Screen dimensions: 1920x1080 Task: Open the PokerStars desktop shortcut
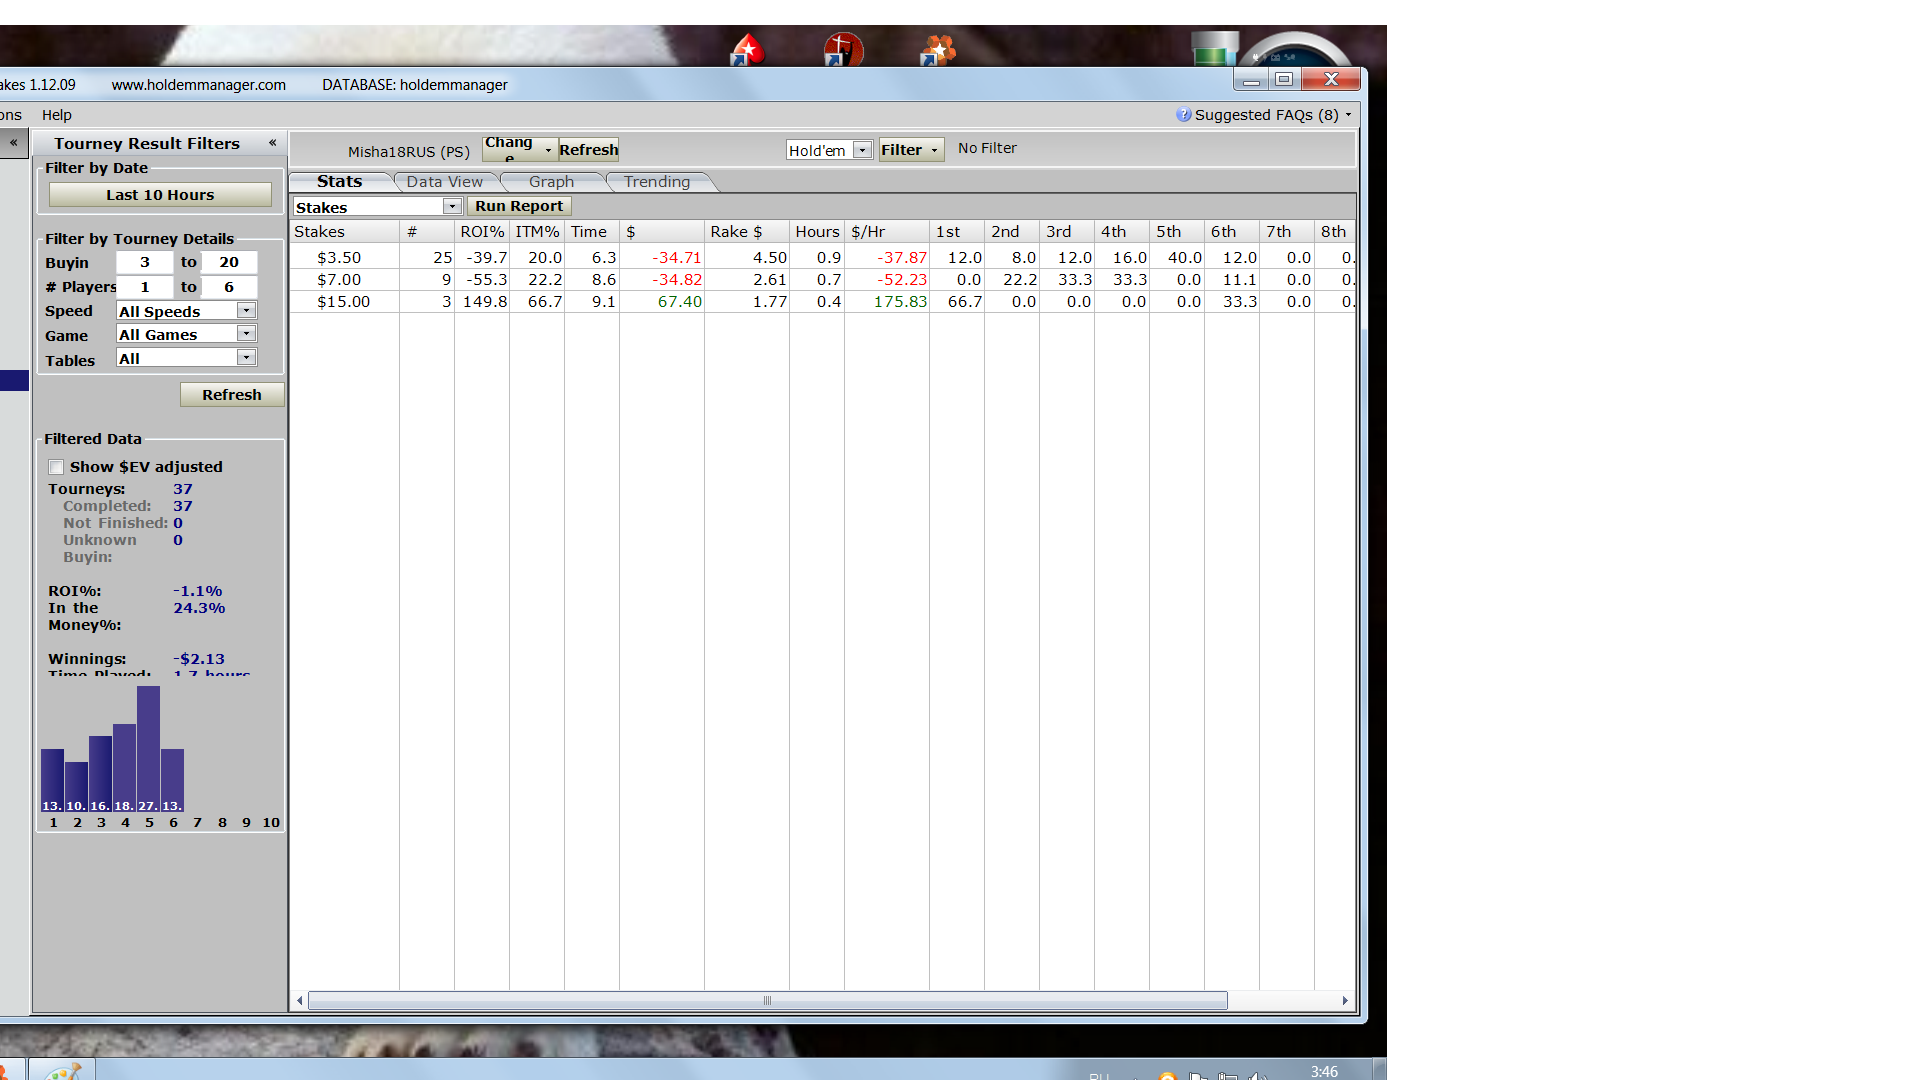click(747, 49)
